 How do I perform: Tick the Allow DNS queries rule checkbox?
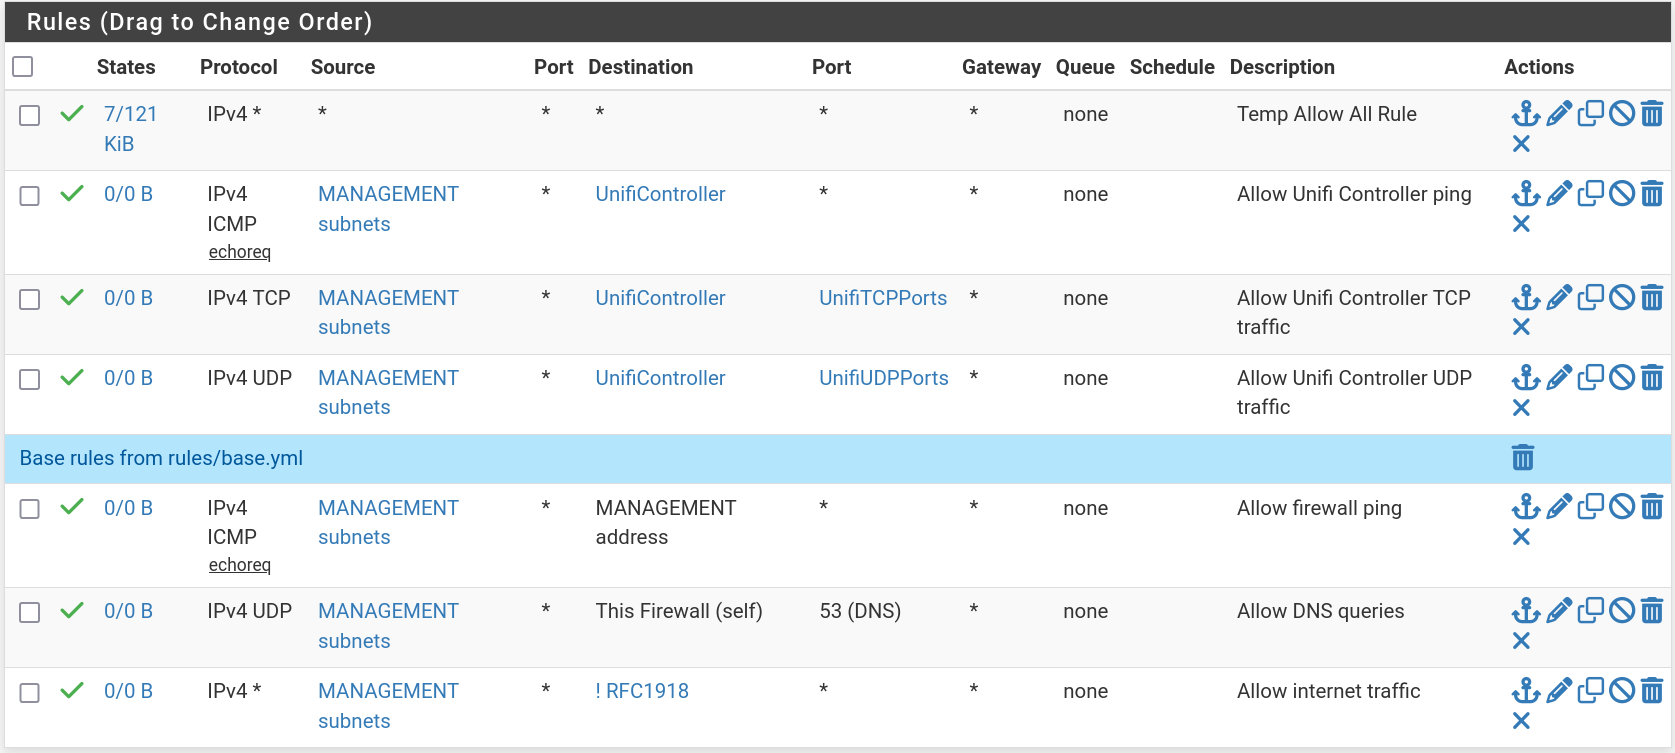[30, 612]
